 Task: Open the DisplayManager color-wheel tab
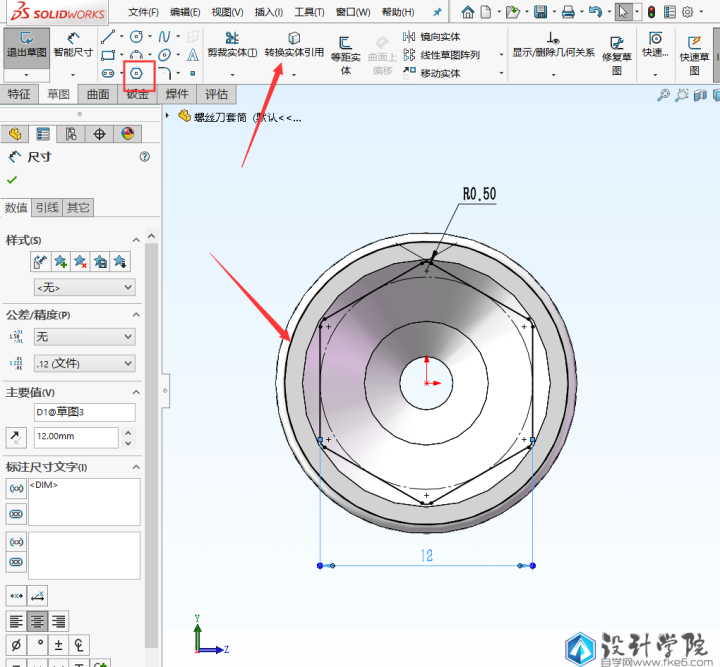(127, 134)
